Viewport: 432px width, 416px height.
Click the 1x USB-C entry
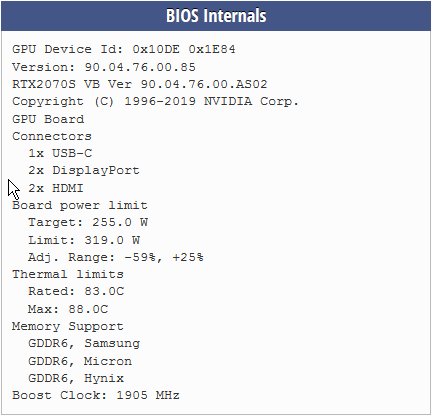60,153
